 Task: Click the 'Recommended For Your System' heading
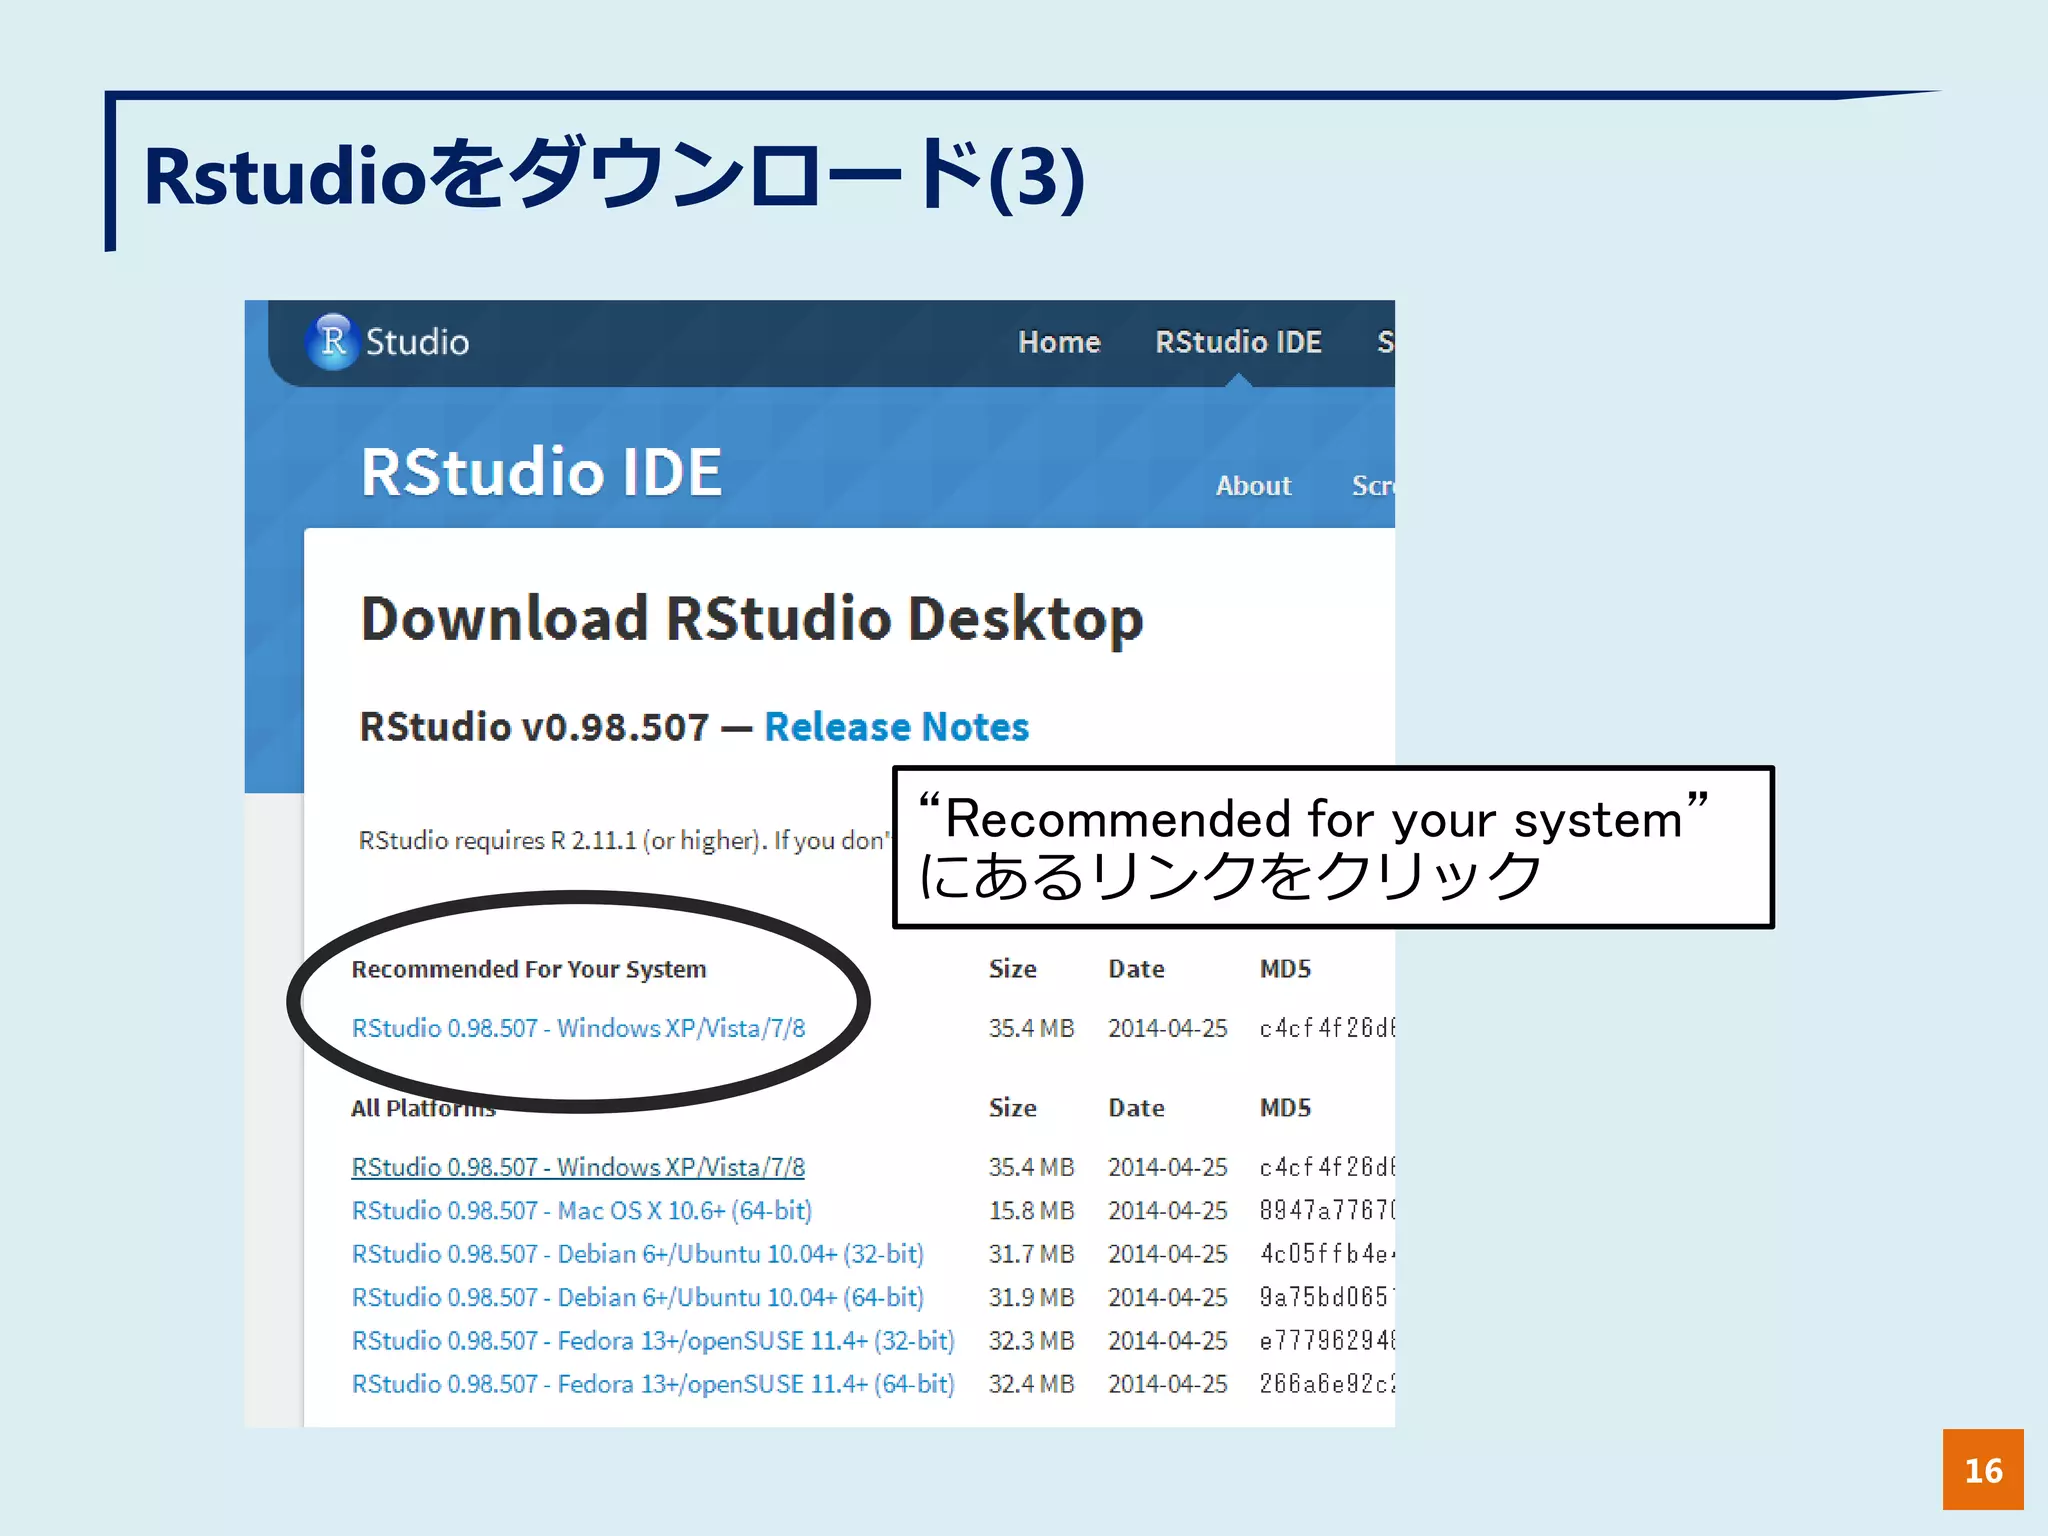529,969
